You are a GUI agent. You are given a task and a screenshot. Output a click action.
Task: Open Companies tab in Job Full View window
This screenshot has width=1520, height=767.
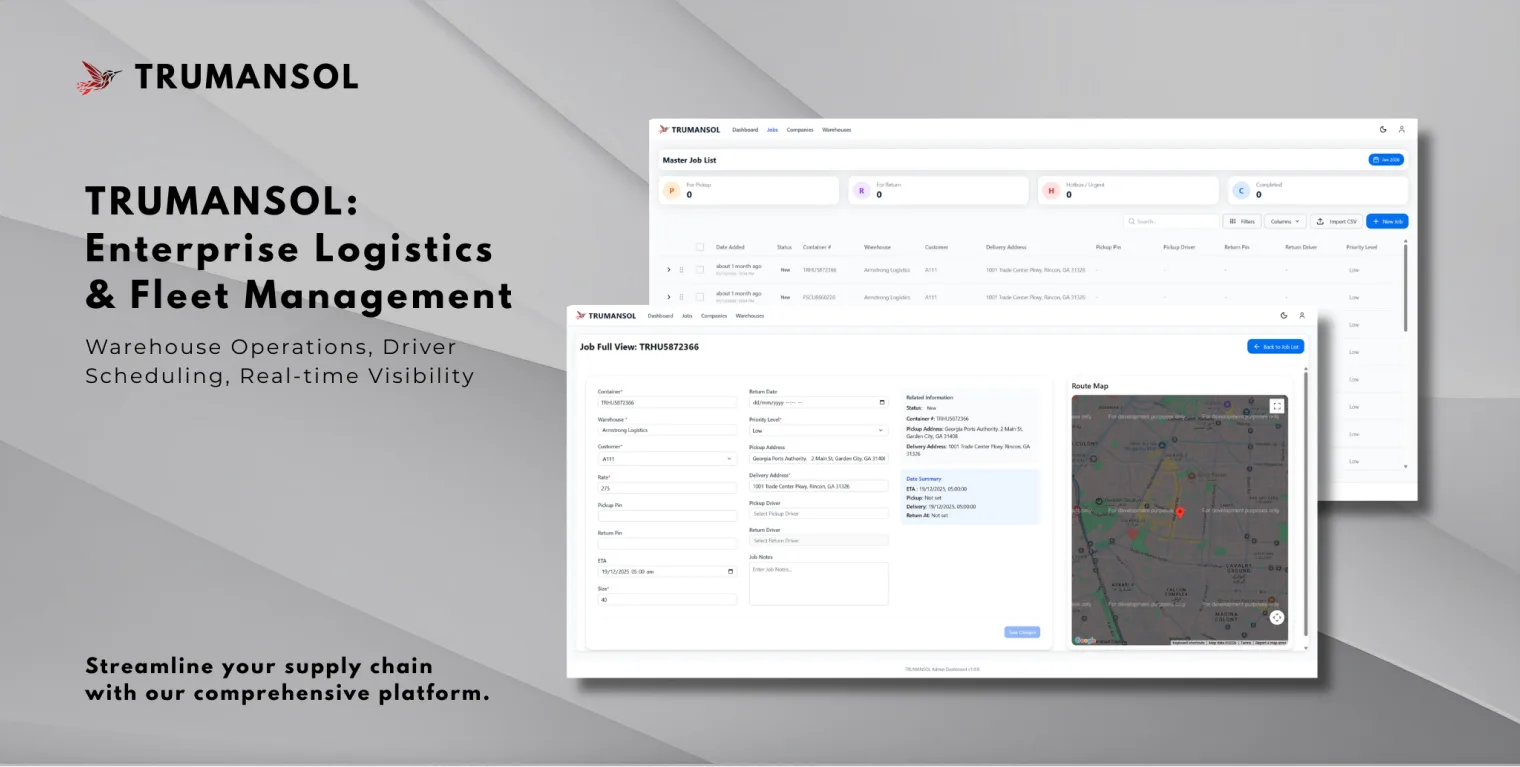pos(714,316)
